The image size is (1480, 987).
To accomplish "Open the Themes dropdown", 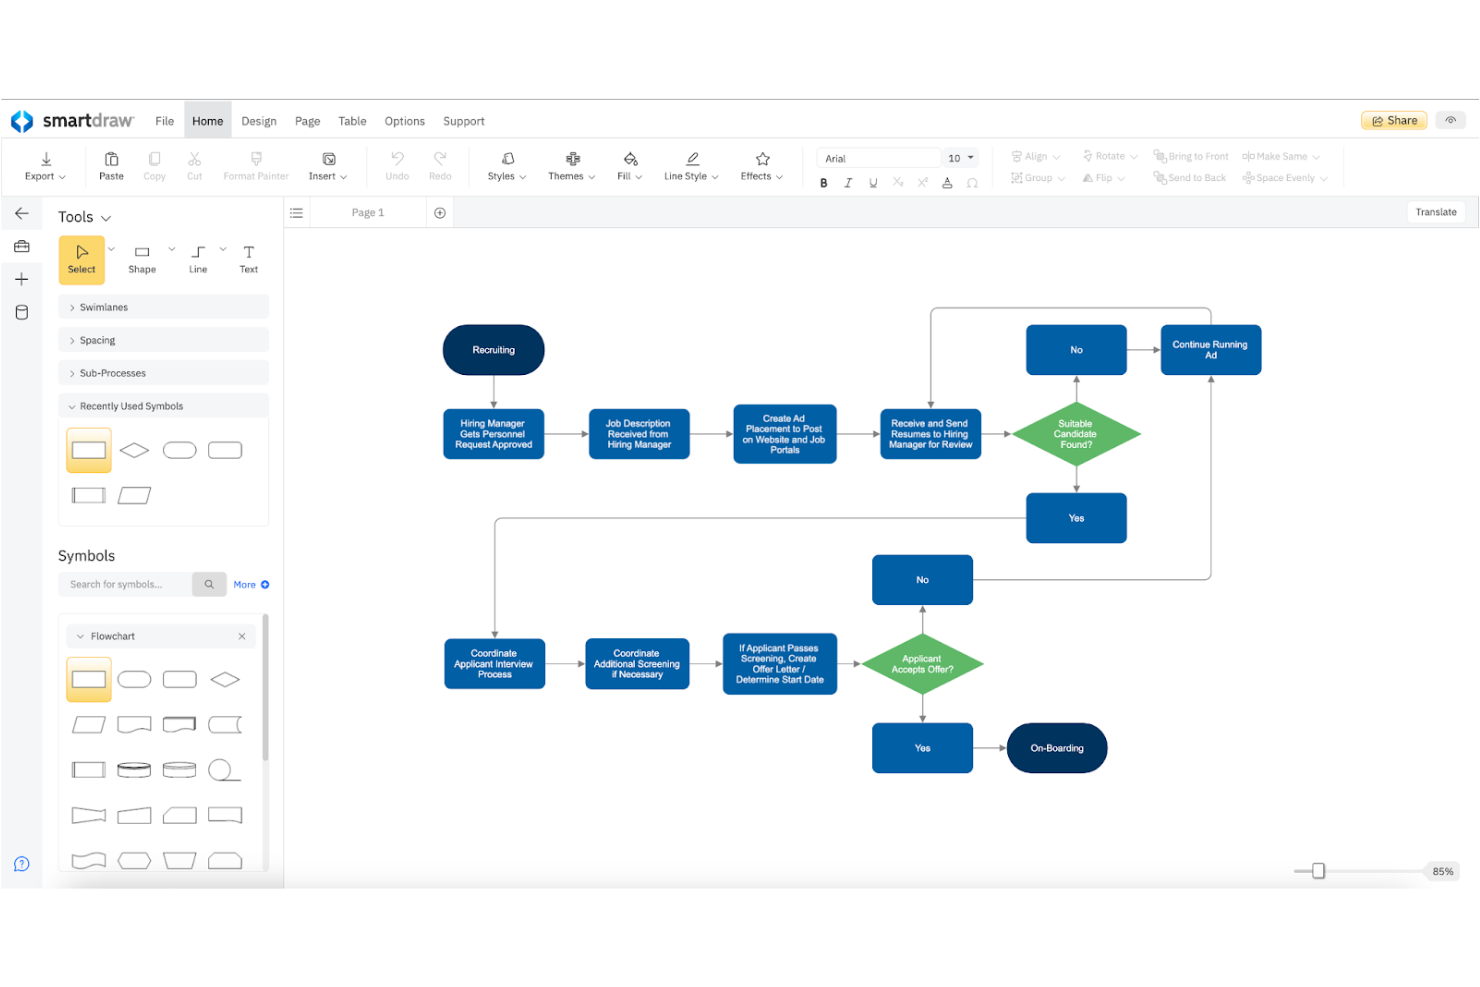I will click(572, 166).
